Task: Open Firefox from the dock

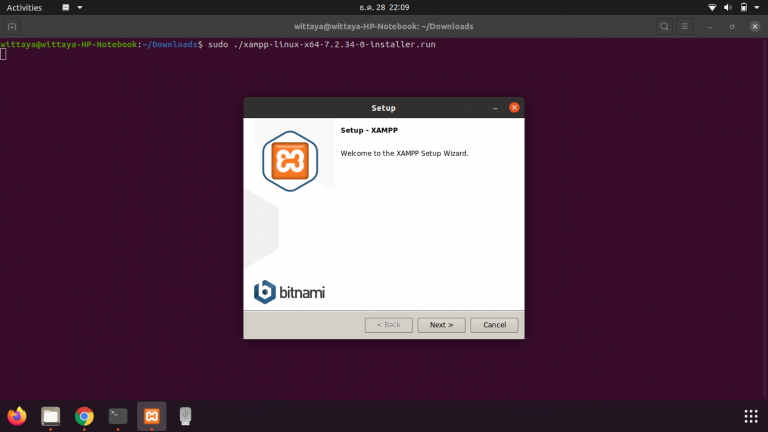Action: (17, 416)
